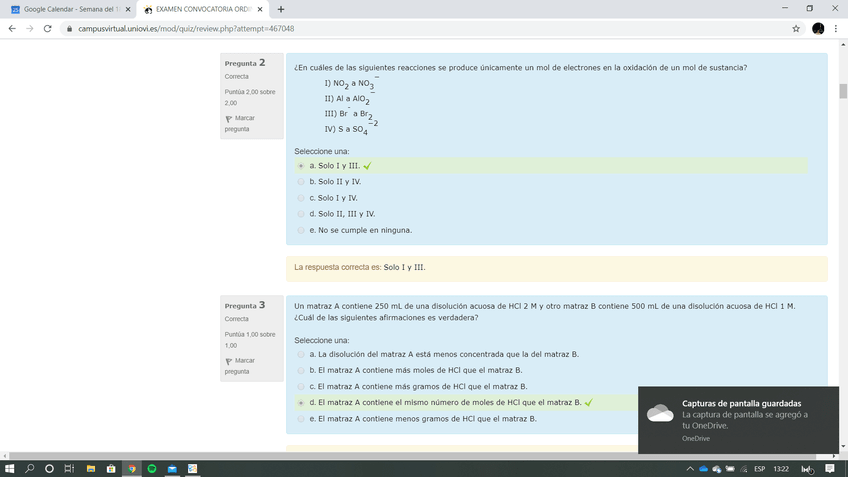Viewport: 848px width, 477px height.
Task: Select question 3 option a about matraz A menos concentrada
Action: point(301,354)
